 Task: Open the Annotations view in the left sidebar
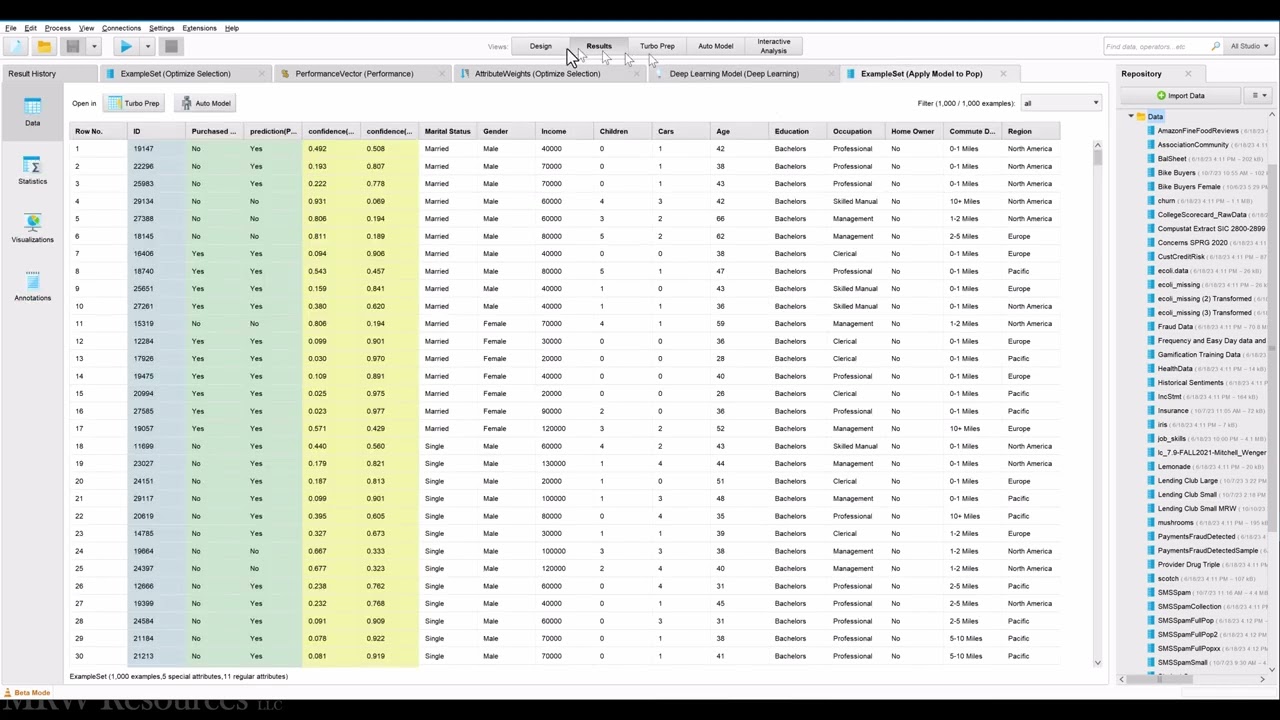point(32,286)
